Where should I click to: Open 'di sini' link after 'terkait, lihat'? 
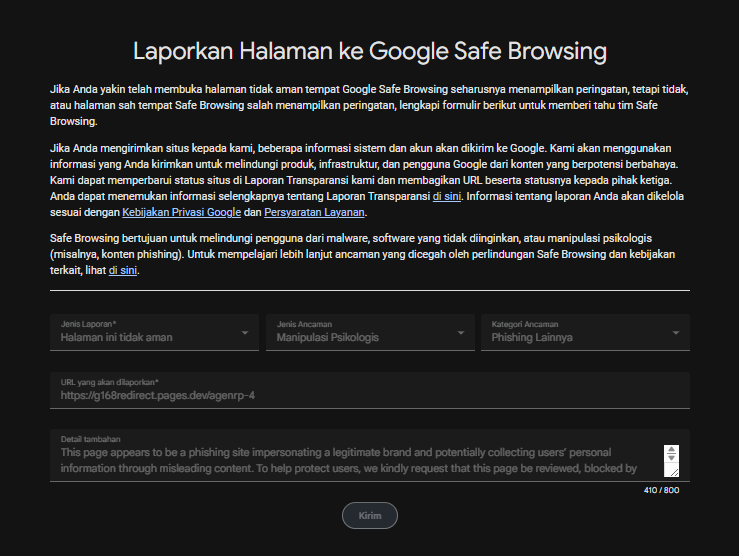pyautogui.click(x=123, y=270)
